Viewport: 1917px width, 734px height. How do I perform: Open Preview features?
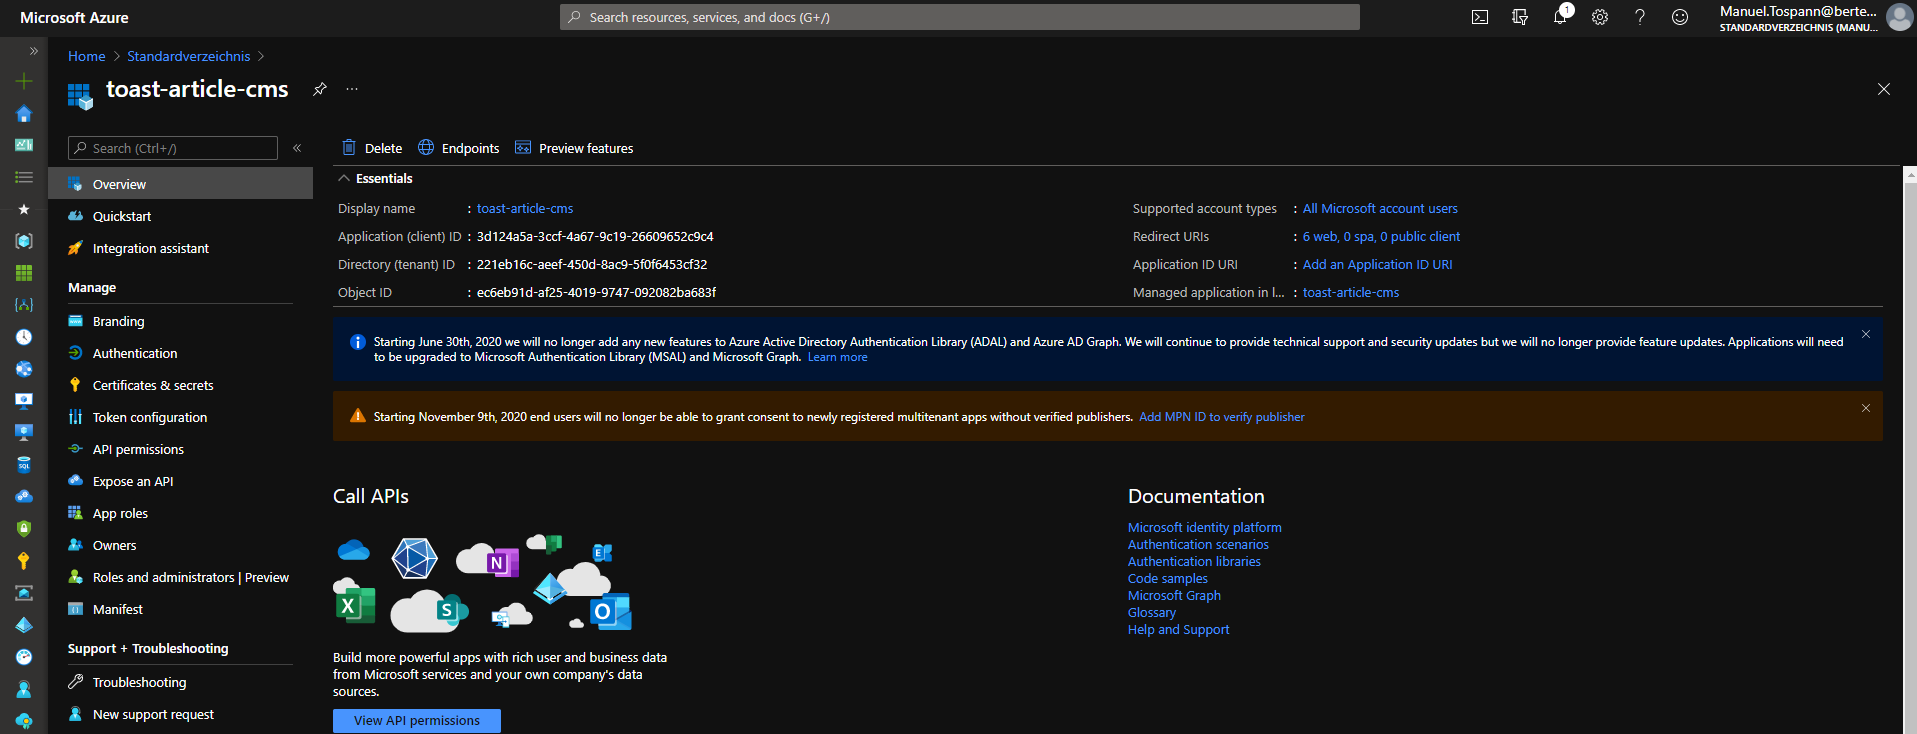tap(574, 148)
